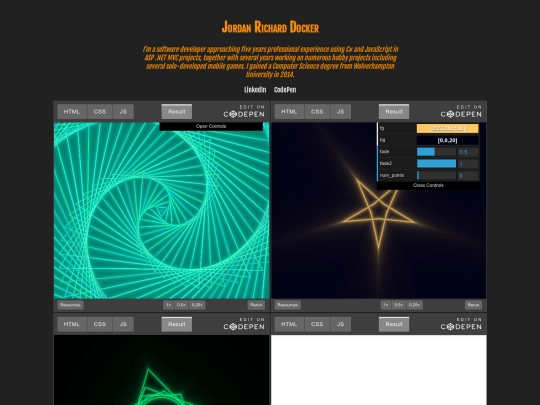
Task: Set 0.5× zoom under star pen
Action: point(399,305)
